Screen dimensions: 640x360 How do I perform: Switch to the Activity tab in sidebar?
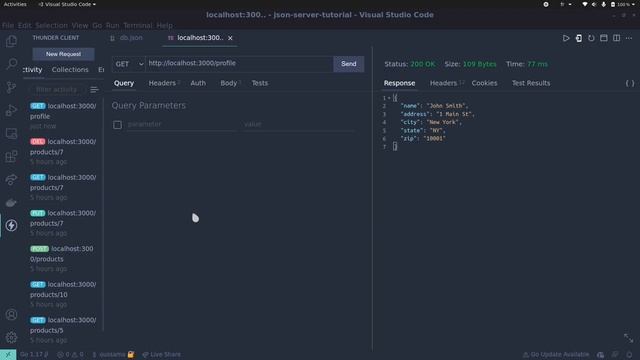[33, 70]
